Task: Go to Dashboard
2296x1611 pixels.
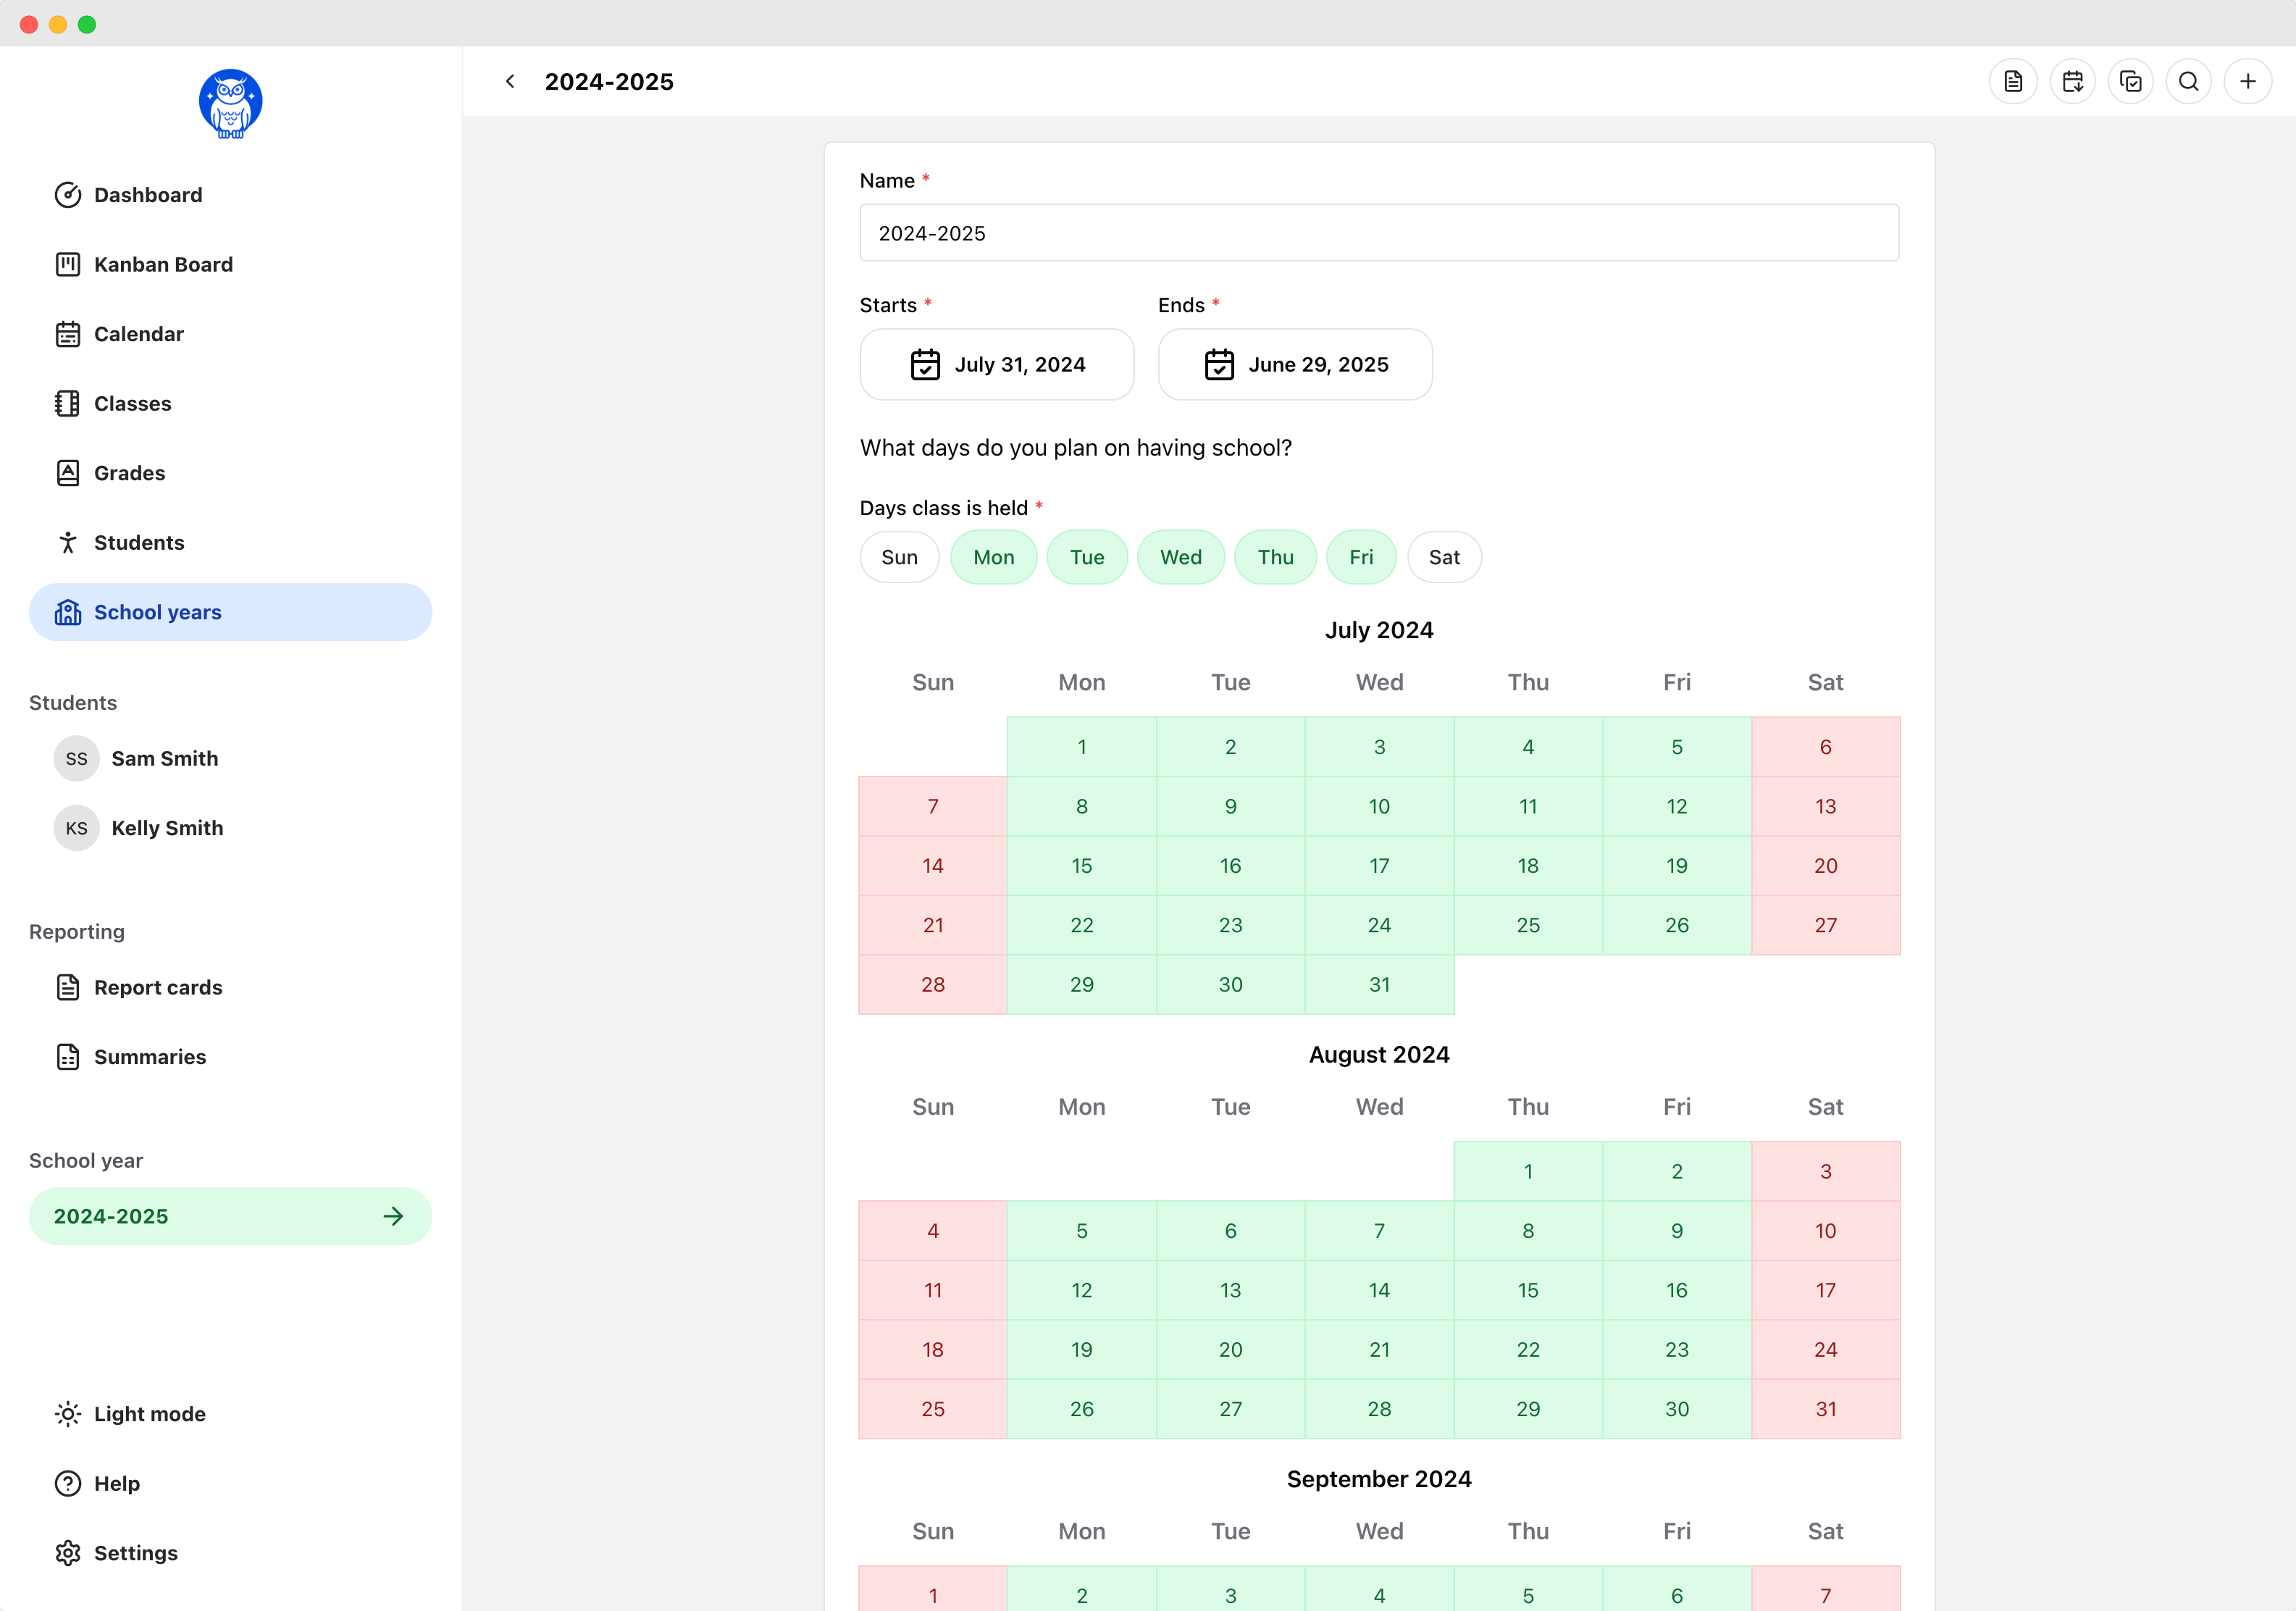Action: 148,195
